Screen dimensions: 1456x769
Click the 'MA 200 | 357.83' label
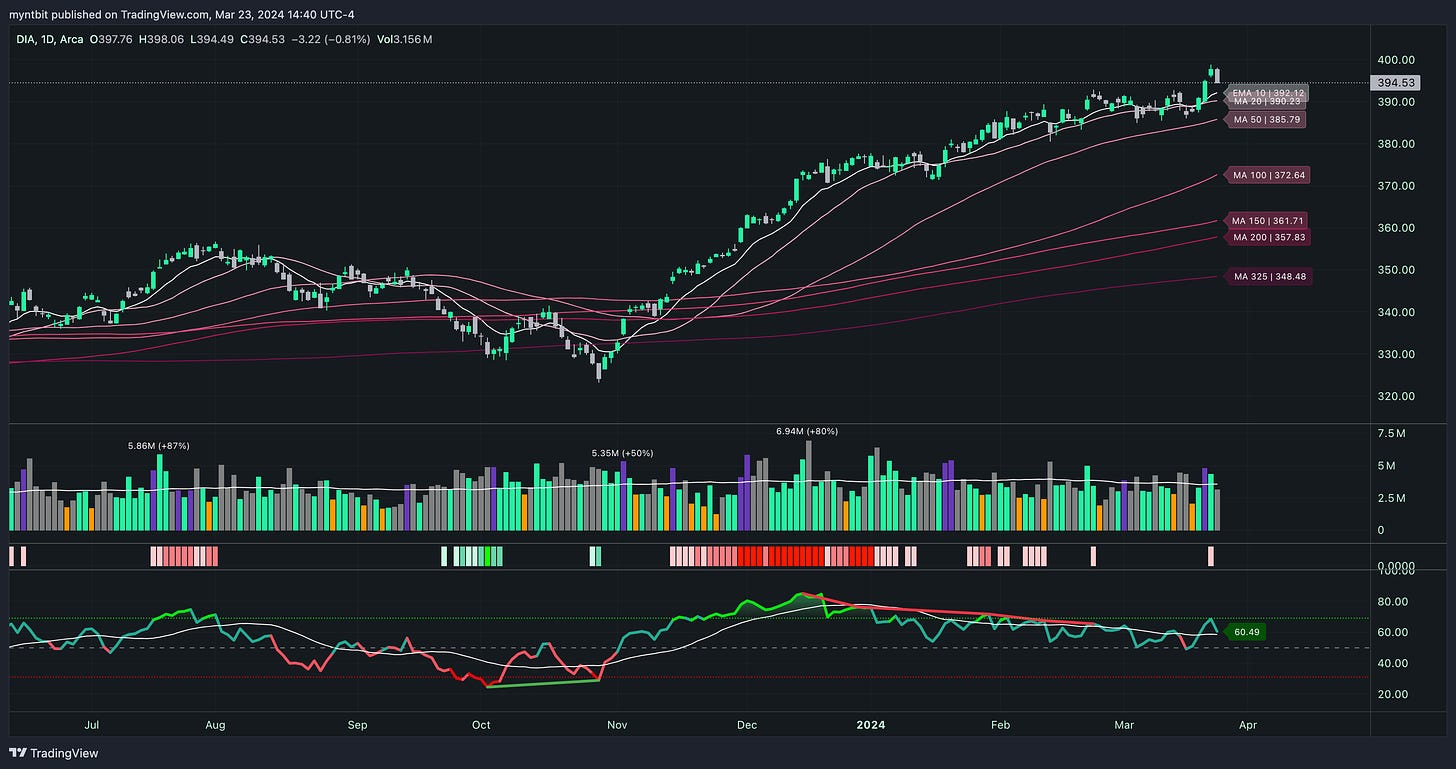1269,237
